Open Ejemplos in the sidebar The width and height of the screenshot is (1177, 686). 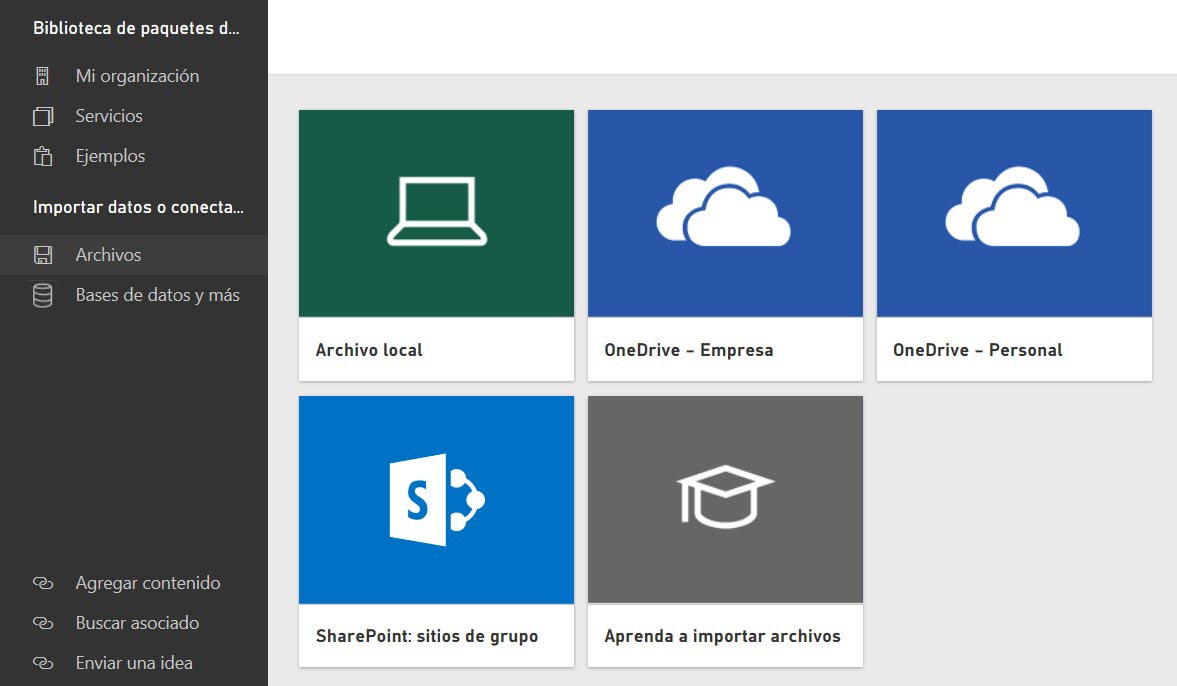110,156
